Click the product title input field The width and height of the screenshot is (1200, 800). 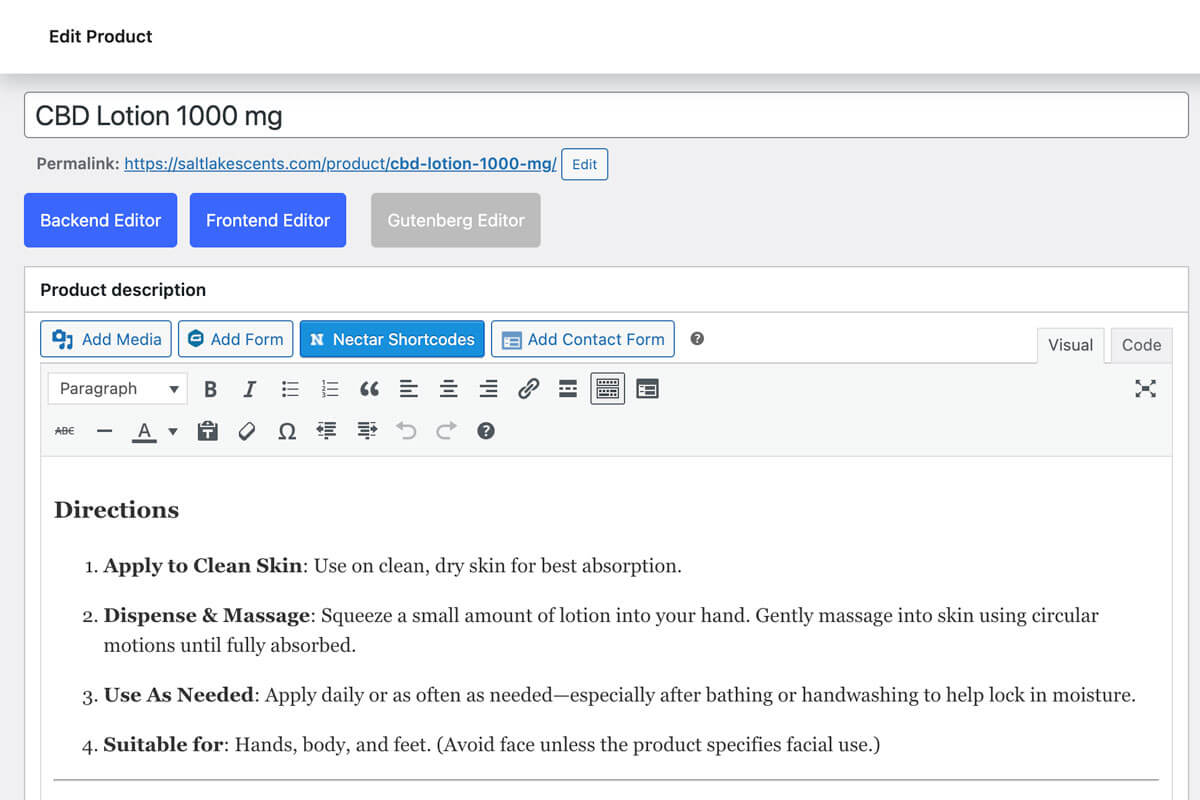(x=600, y=116)
